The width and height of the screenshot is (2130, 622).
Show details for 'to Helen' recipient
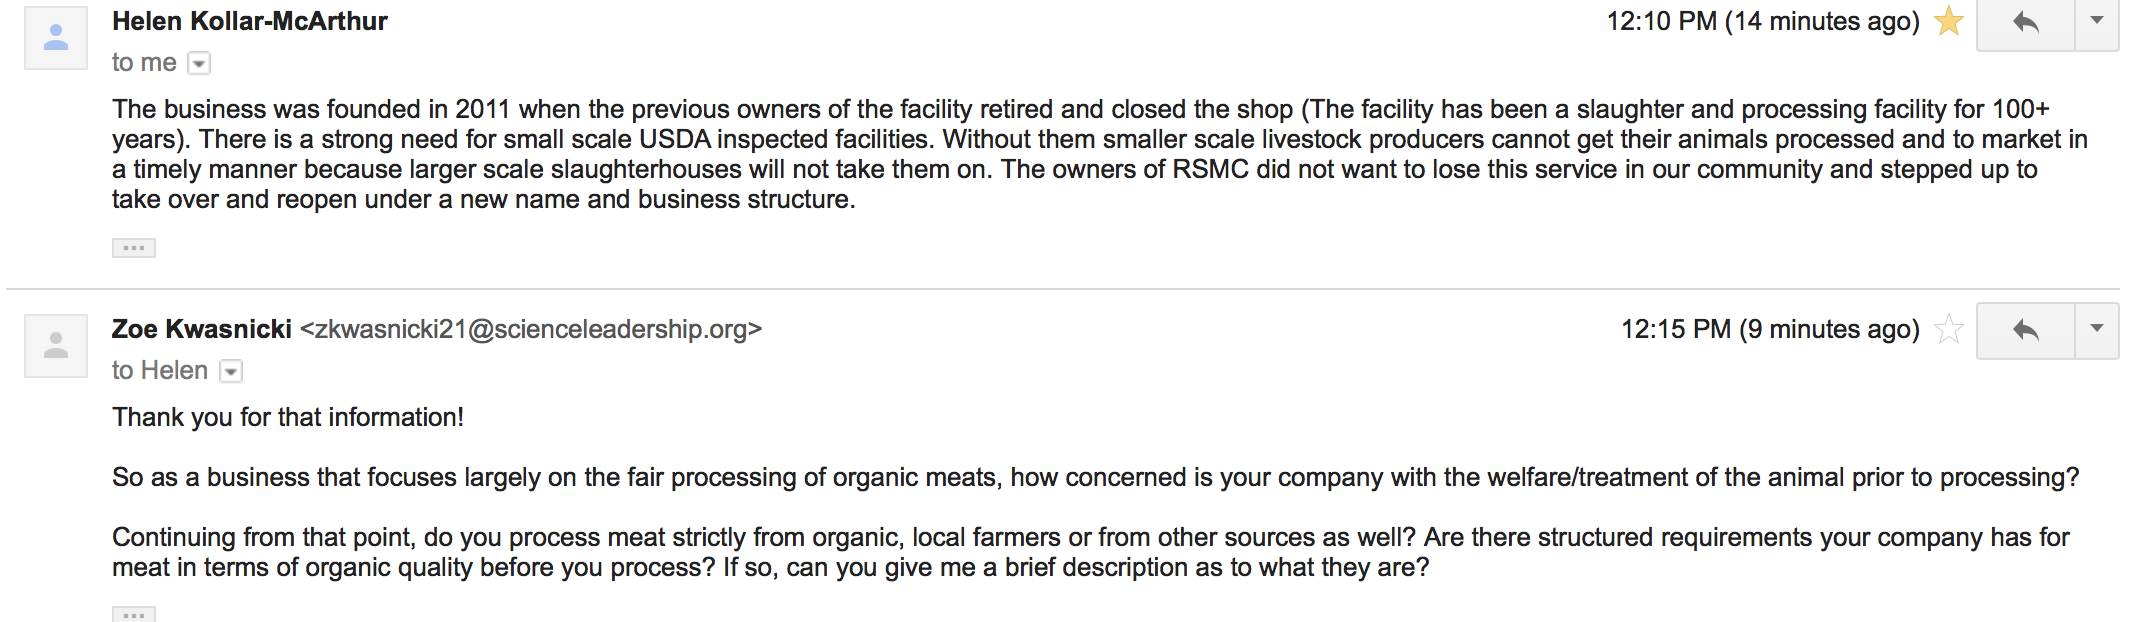pyautogui.click(x=231, y=372)
